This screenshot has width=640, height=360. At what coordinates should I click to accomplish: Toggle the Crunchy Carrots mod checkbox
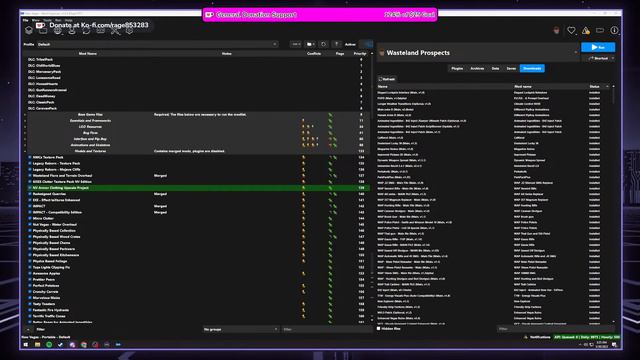(30, 292)
